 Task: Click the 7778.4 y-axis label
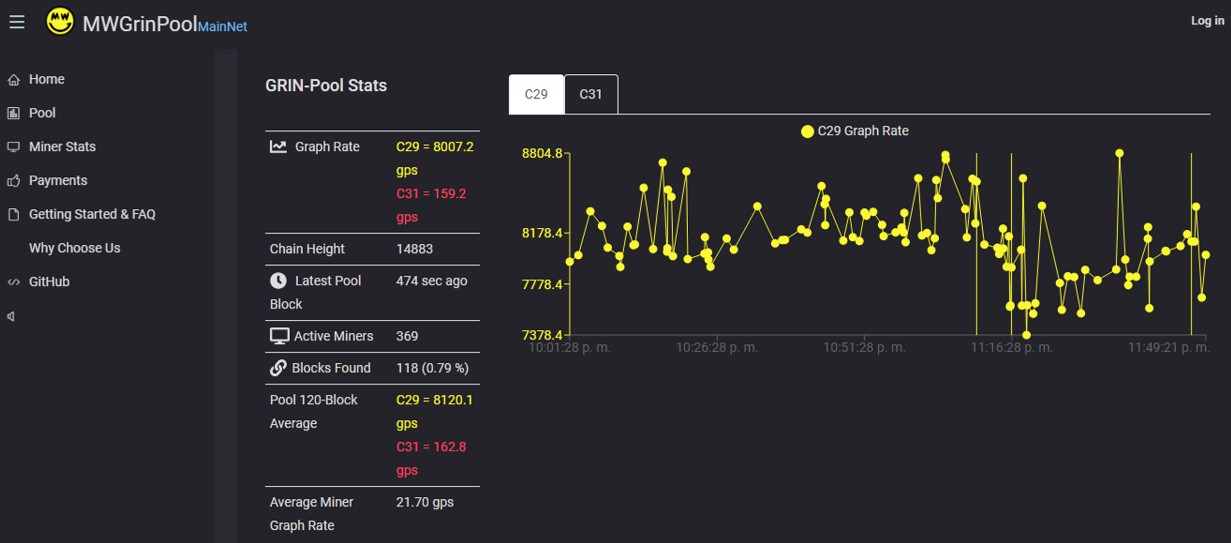[x=542, y=285]
